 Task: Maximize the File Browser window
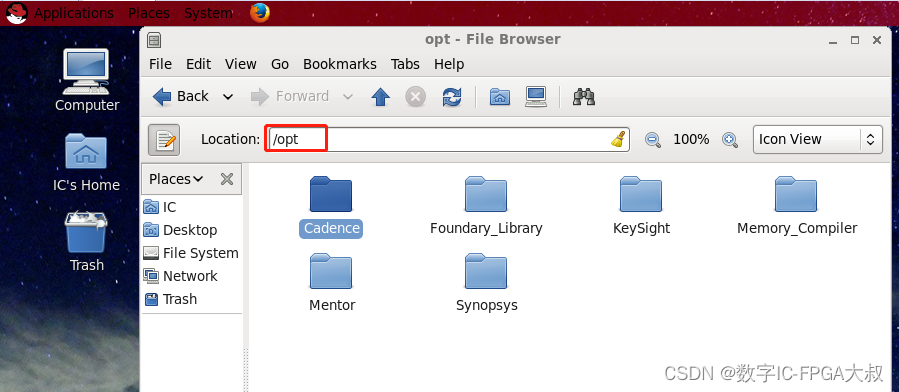pyautogui.click(x=855, y=40)
